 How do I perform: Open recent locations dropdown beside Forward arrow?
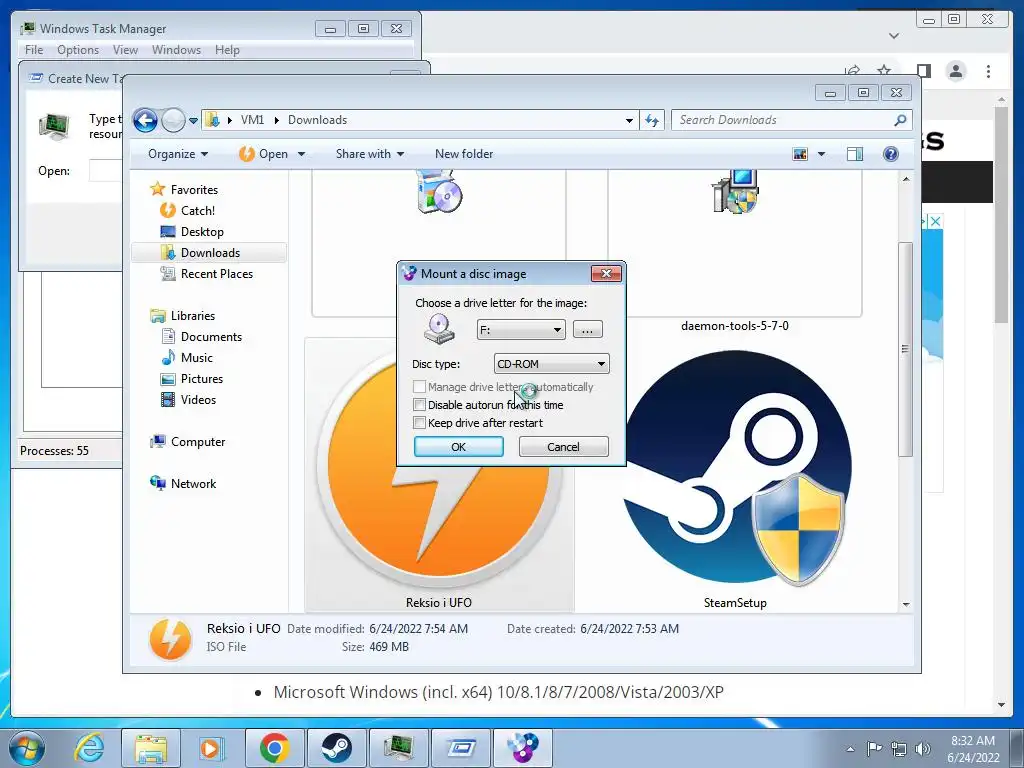tap(193, 121)
